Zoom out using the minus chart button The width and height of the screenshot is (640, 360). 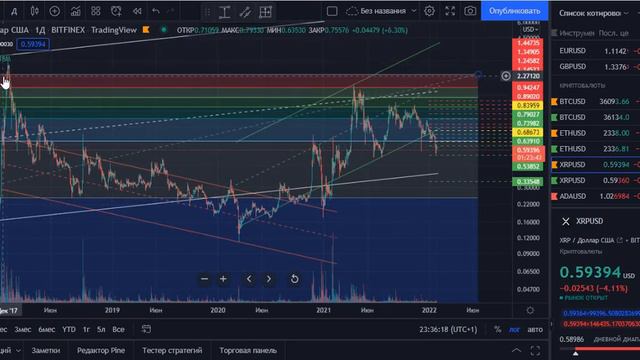point(204,279)
